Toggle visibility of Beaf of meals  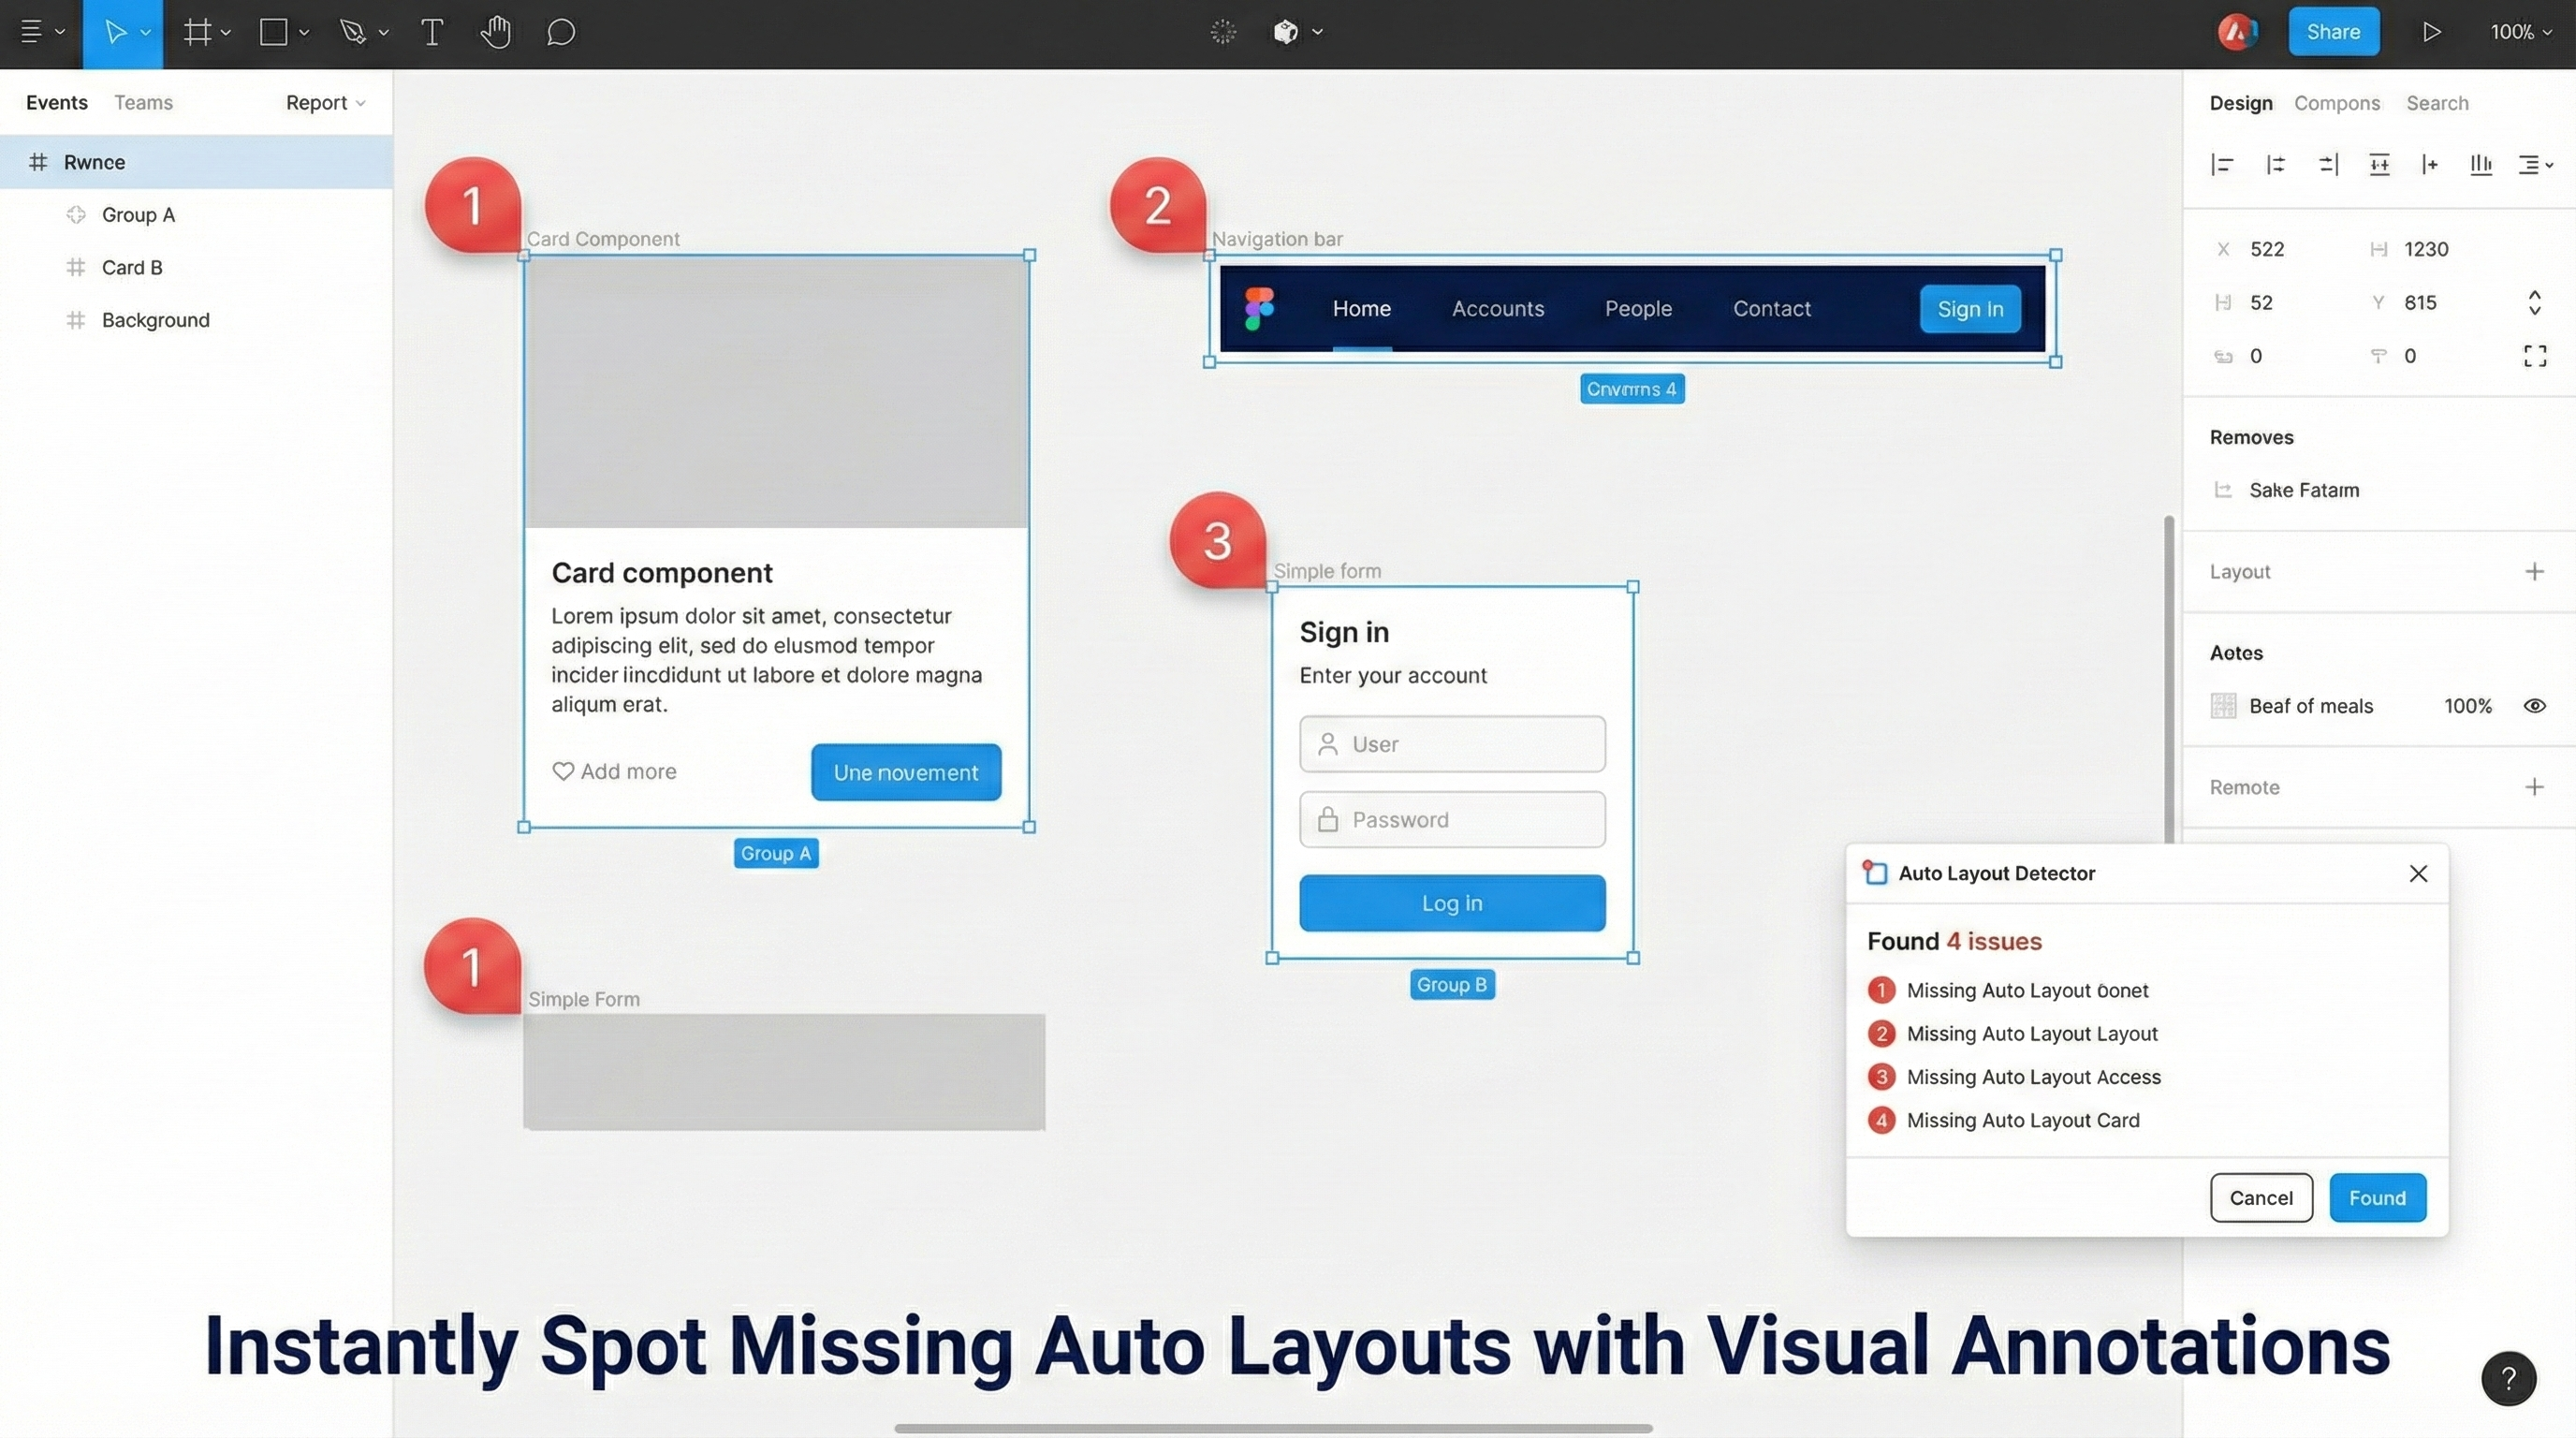(x=2536, y=705)
